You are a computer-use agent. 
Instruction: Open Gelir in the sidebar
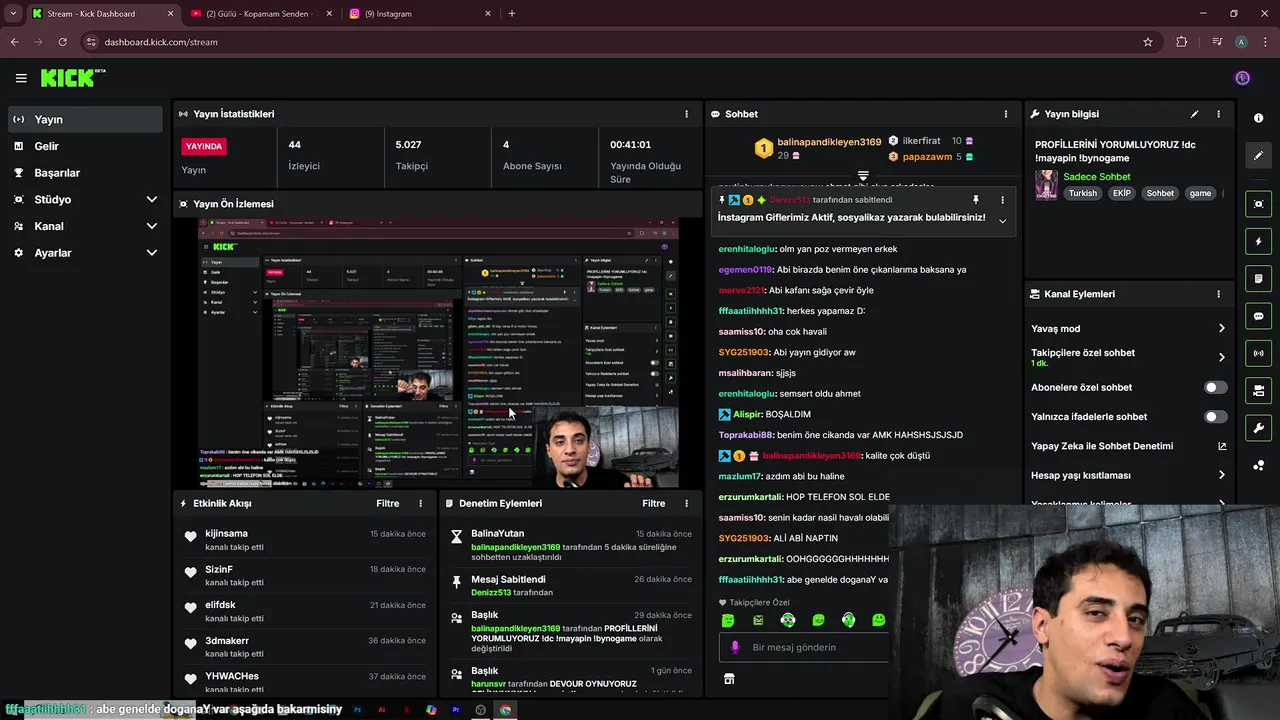pyautogui.click(x=84, y=146)
